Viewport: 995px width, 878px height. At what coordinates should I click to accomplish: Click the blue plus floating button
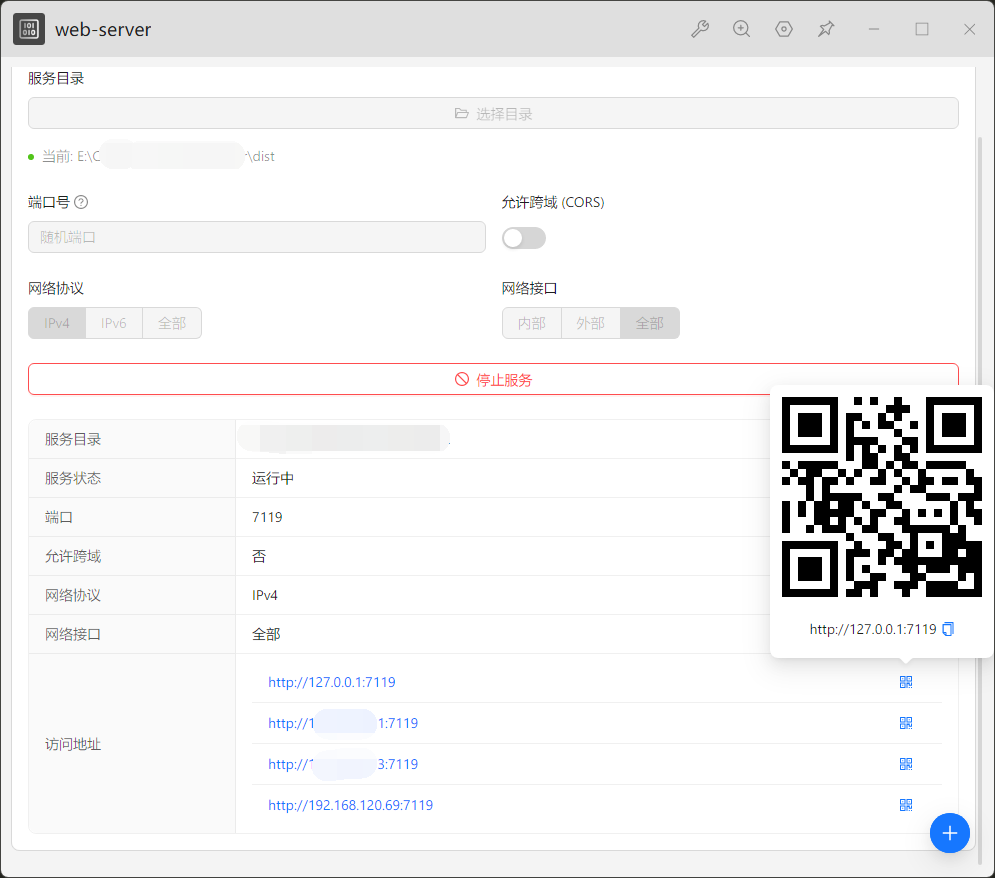(949, 833)
